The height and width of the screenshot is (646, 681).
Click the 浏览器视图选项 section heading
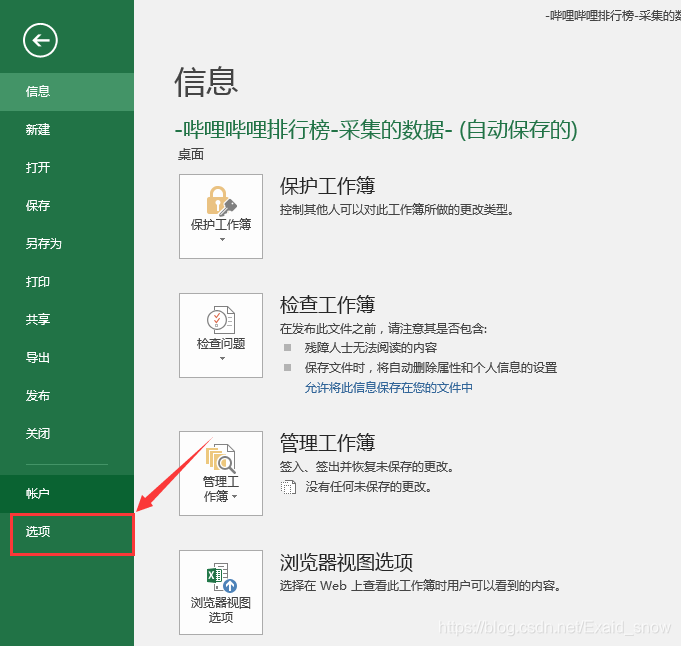tap(346, 562)
